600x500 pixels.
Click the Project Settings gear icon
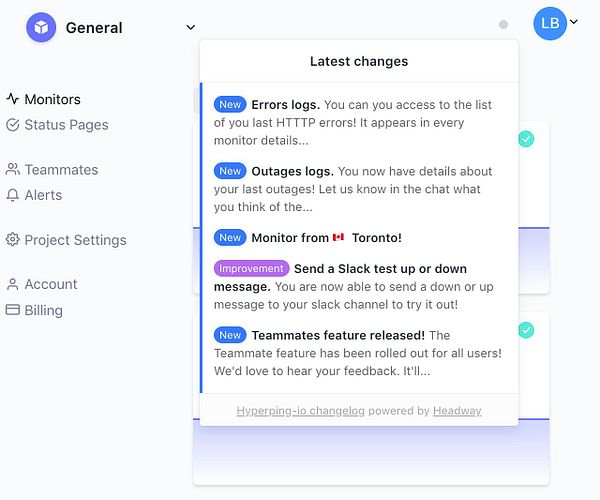coord(13,240)
